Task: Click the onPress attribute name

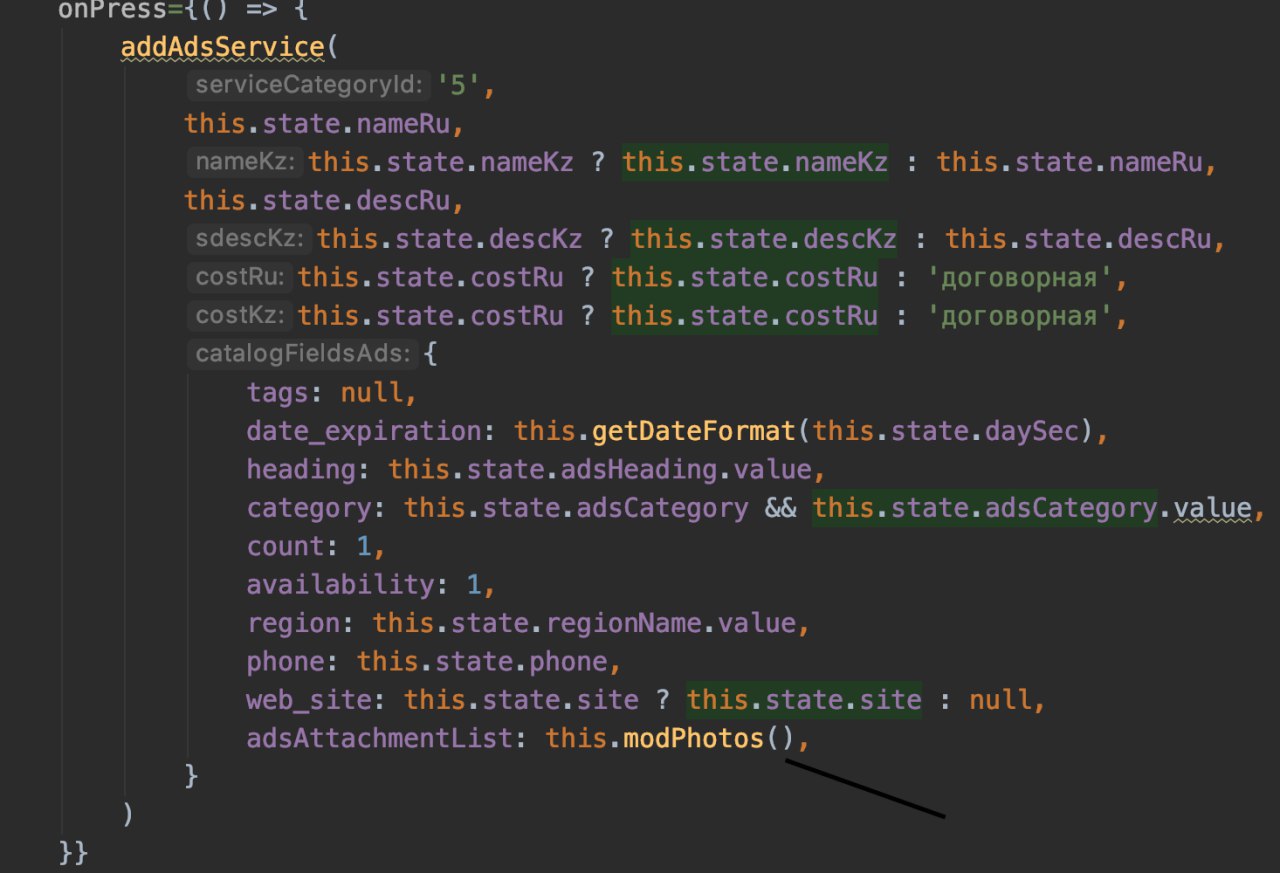Action: tap(113, 10)
